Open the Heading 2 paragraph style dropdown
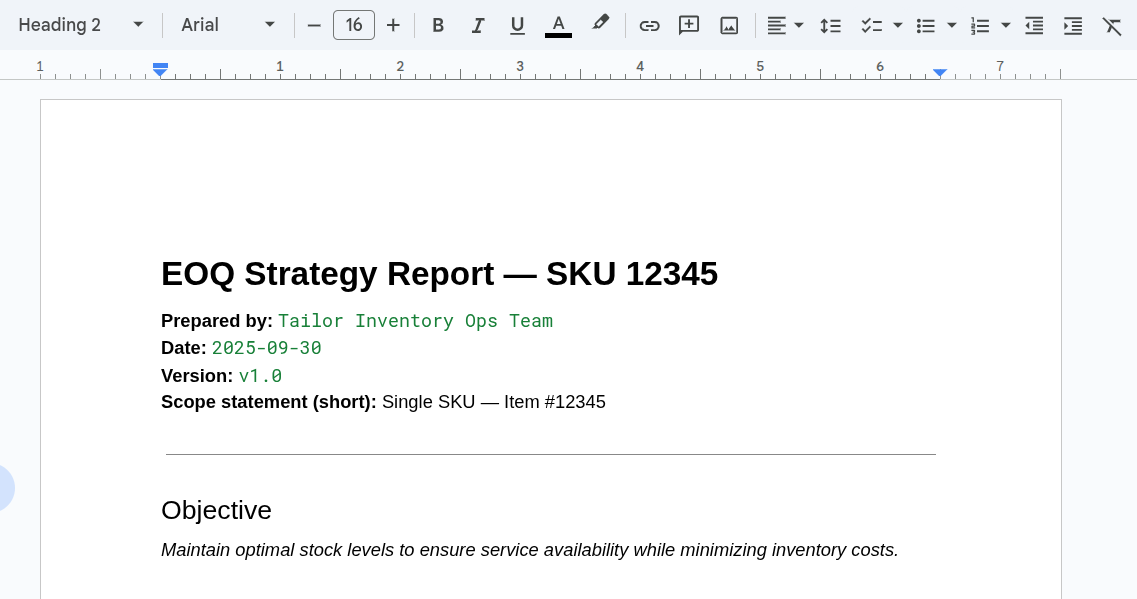The width and height of the screenshot is (1137, 599). pos(81,25)
